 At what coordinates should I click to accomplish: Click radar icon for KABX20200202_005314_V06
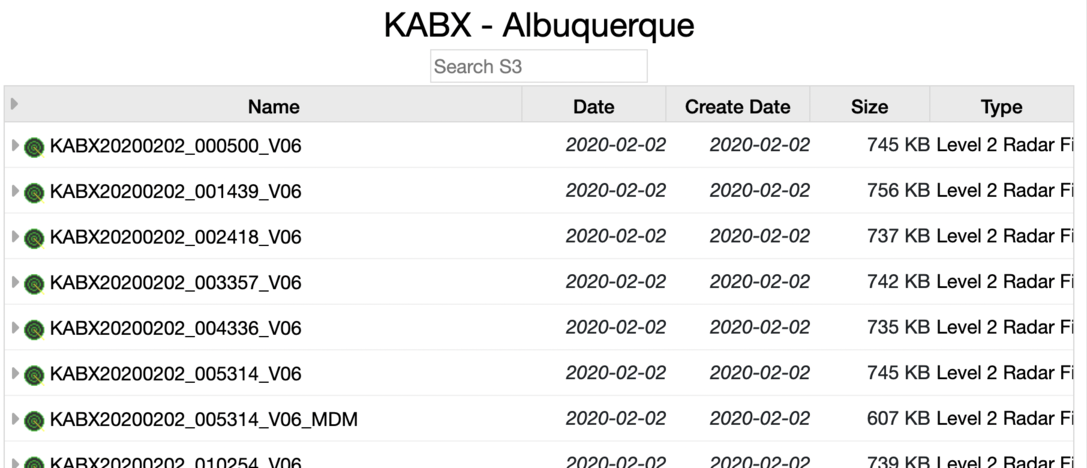pos(35,375)
